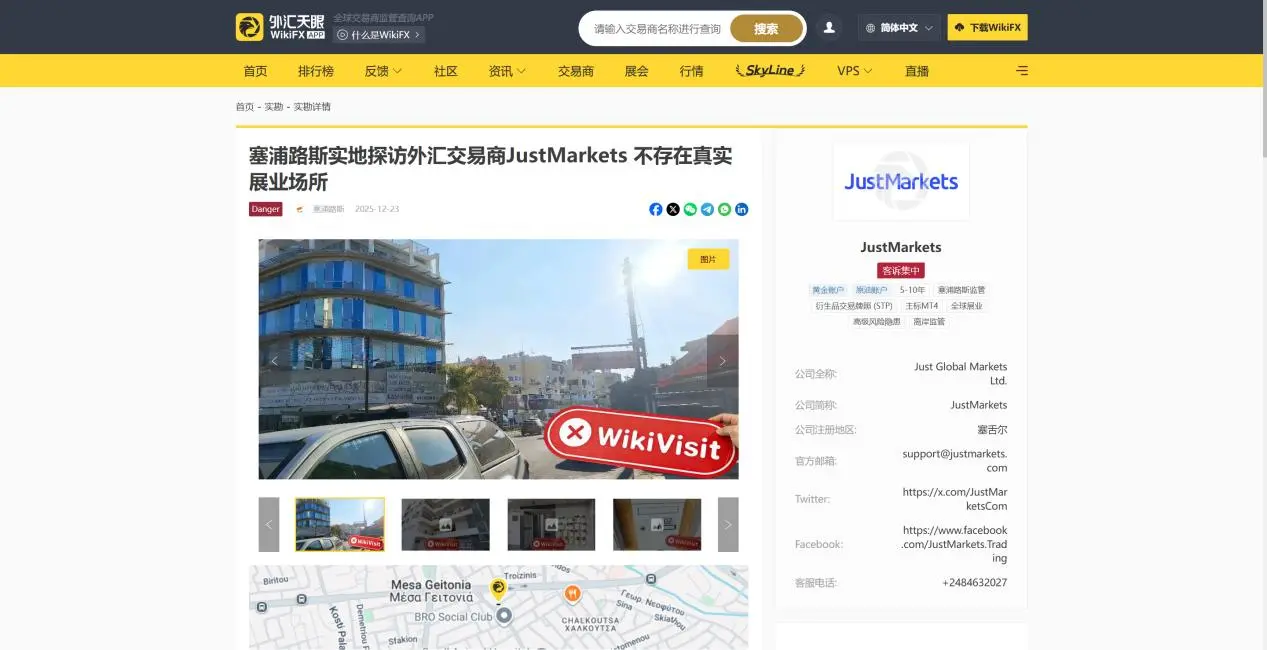This screenshot has width=1267, height=650.
Task: Expand the 资讯 news dropdown menu
Action: click(507, 71)
